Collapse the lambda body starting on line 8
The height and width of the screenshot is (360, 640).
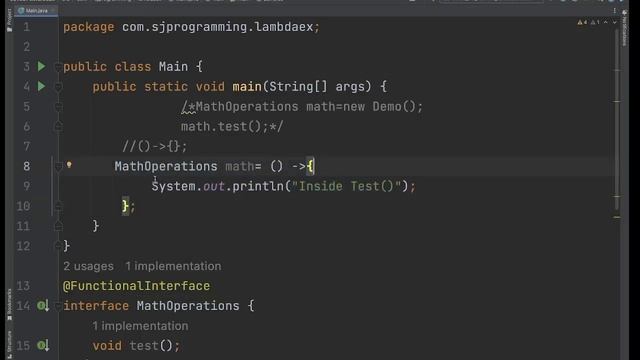point(58,167)
